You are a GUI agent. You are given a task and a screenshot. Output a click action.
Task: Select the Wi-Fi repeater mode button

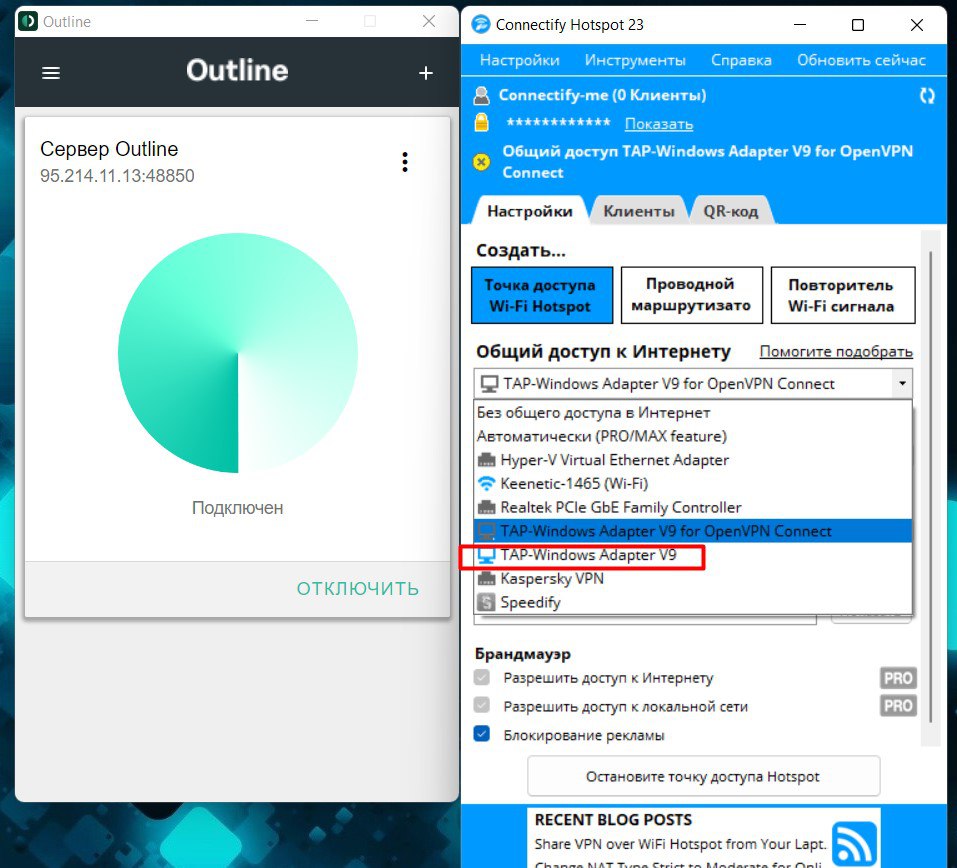coord(842,296)
